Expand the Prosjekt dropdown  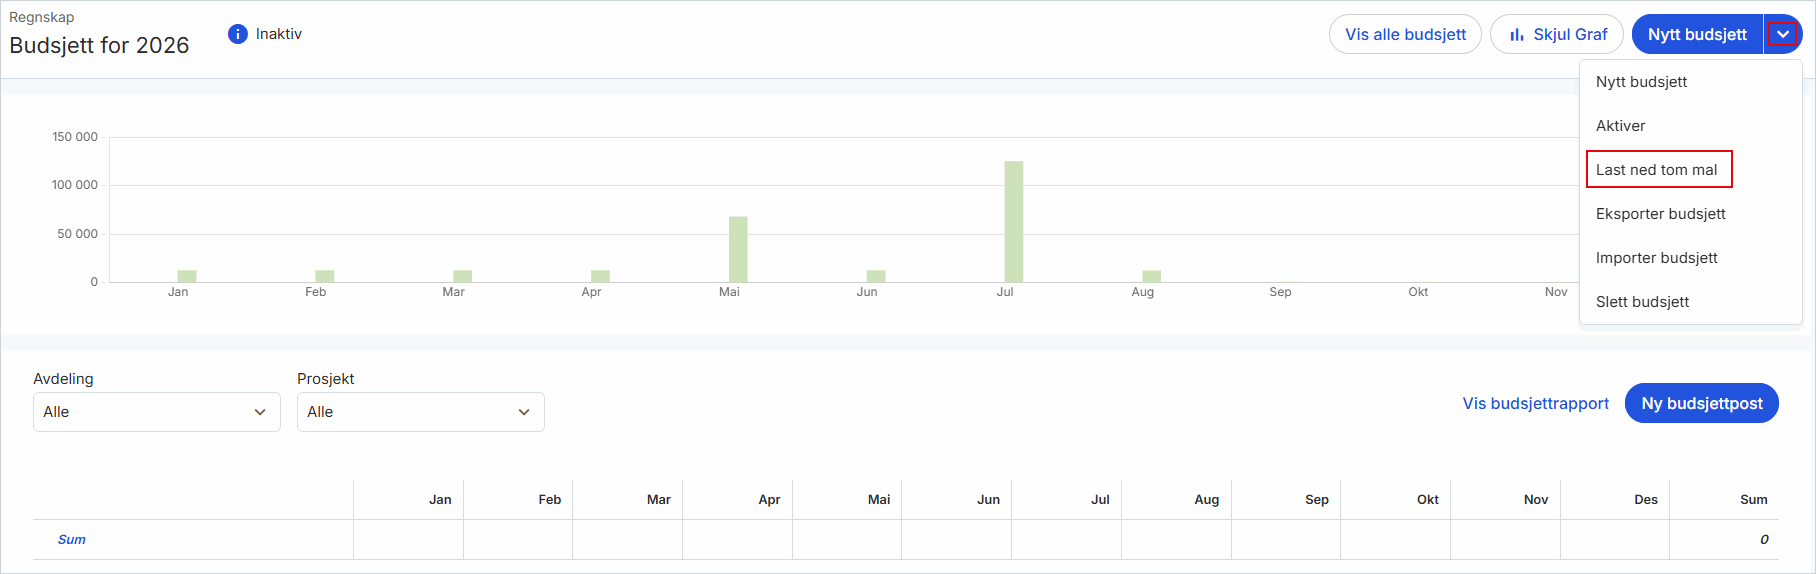click(421, 412)
